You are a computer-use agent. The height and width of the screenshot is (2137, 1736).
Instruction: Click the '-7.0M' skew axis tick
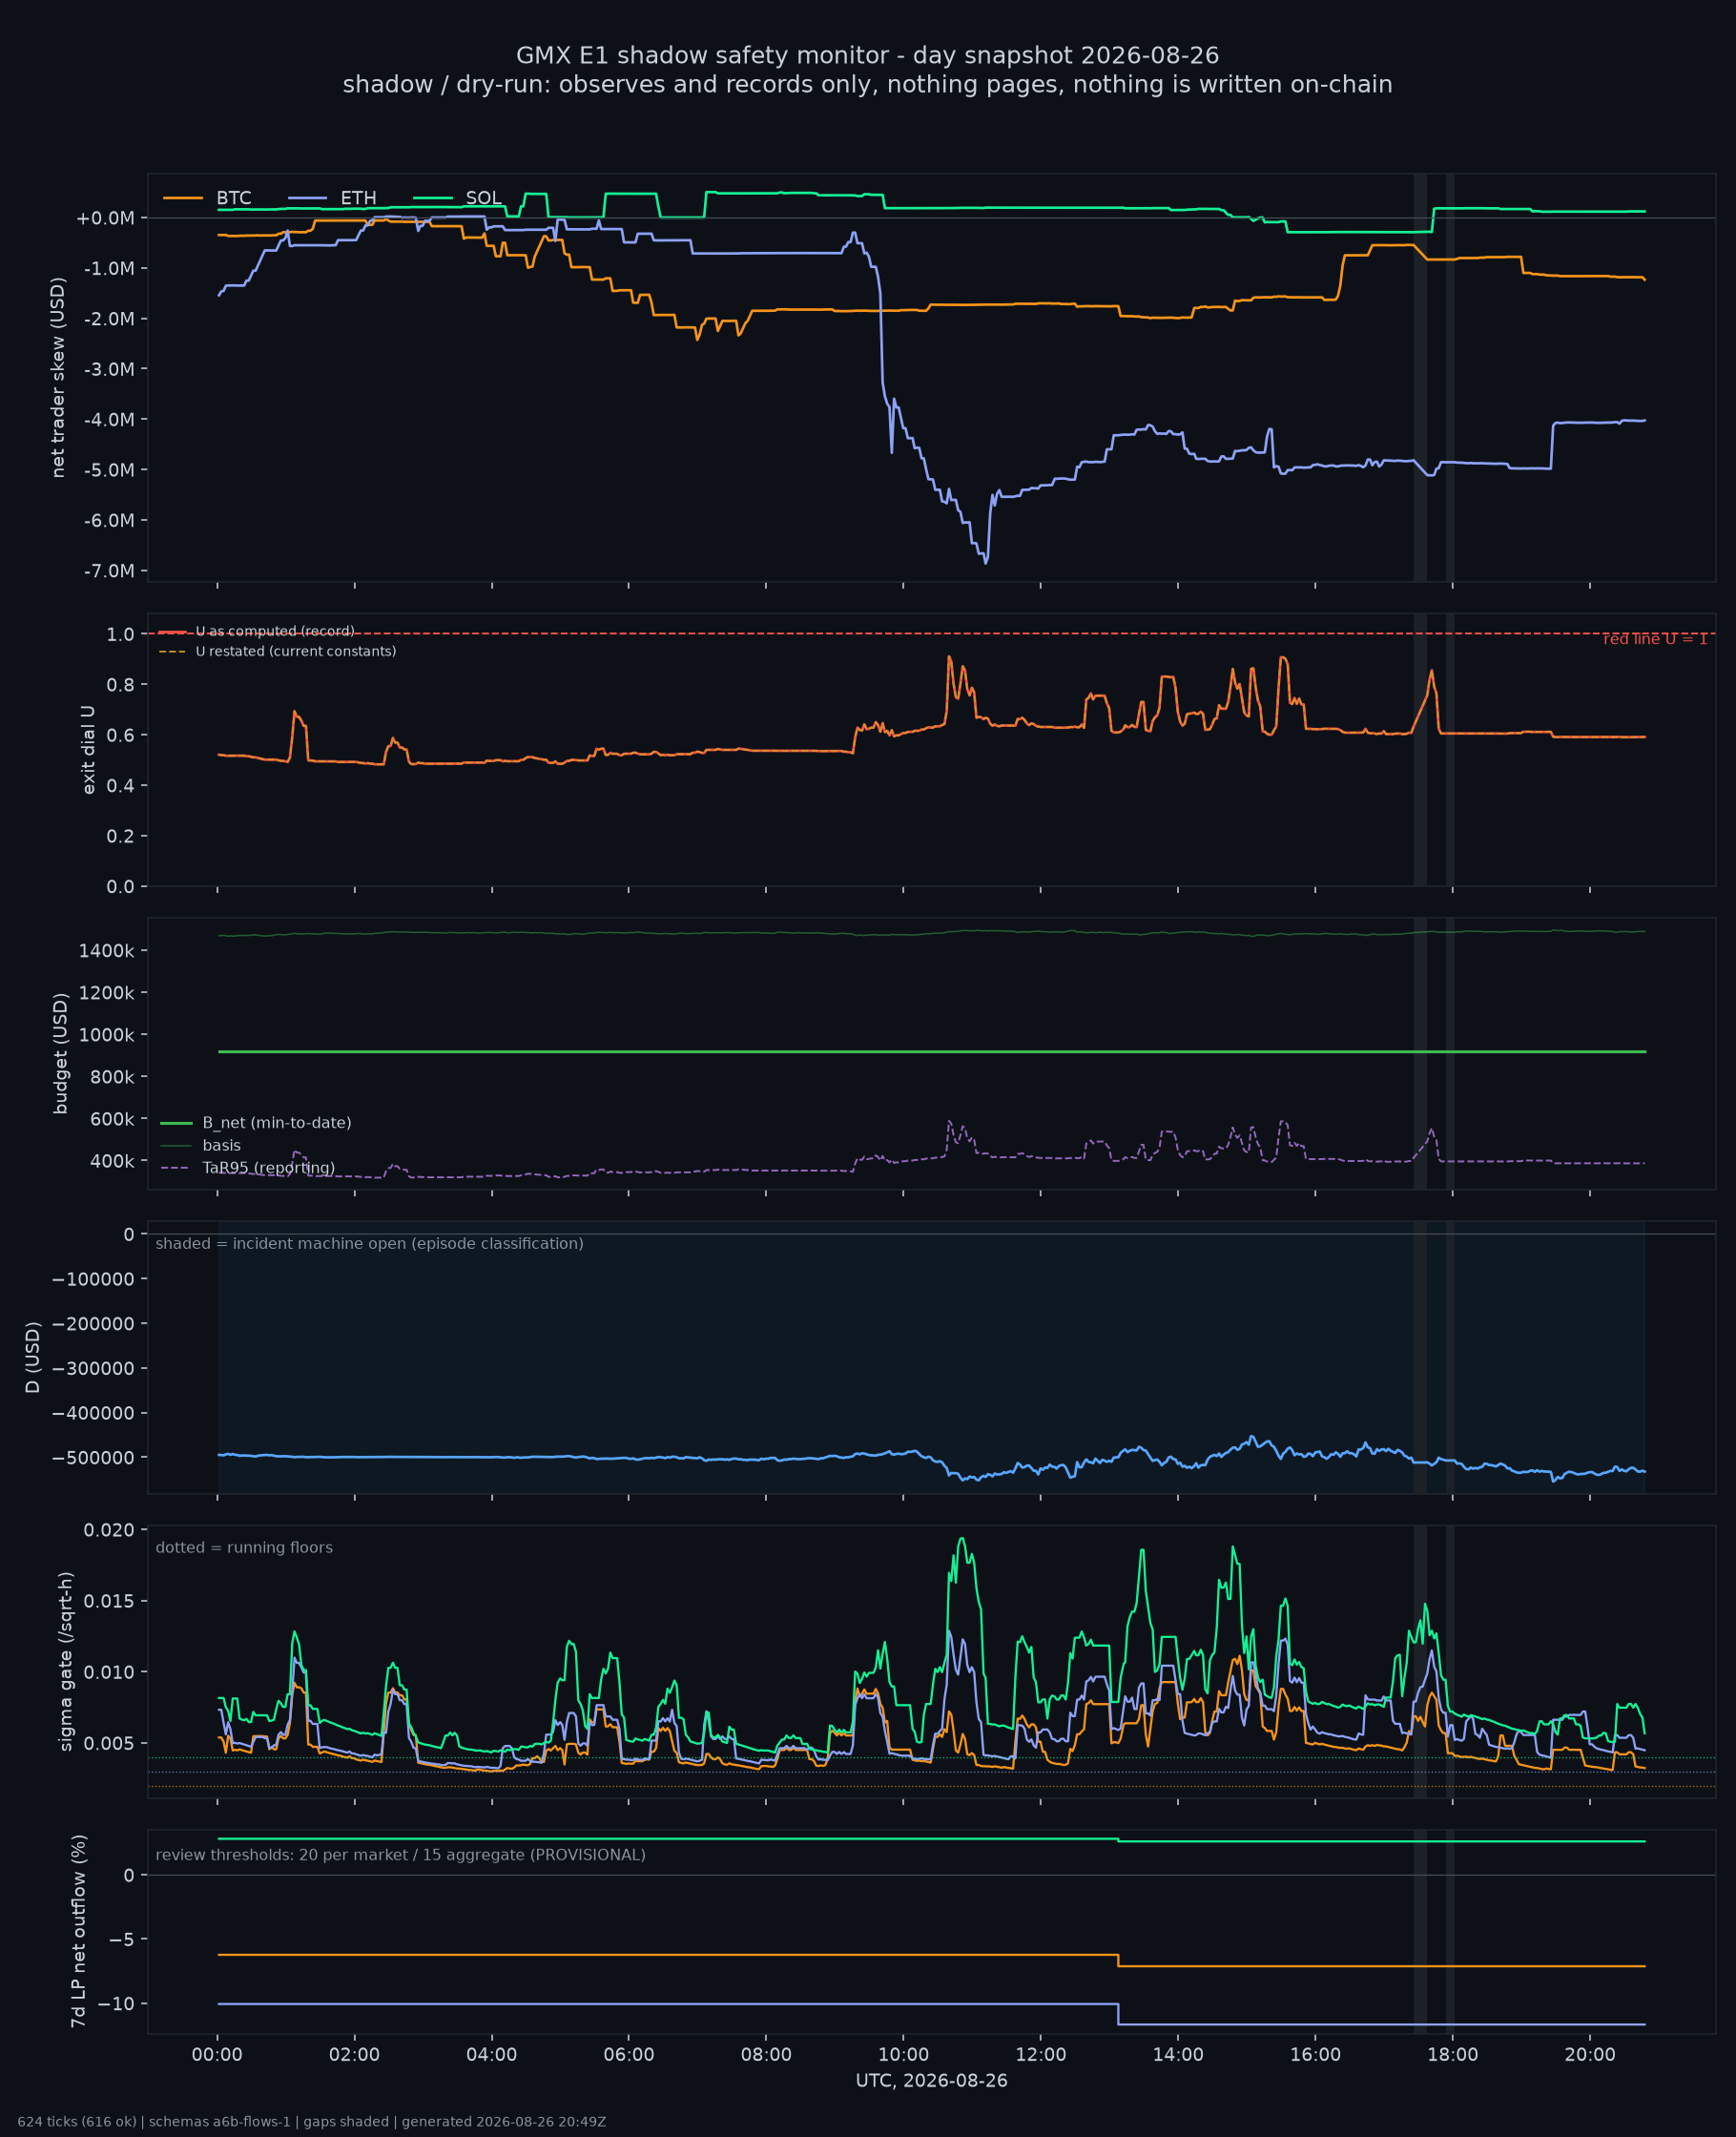[108, 571]
